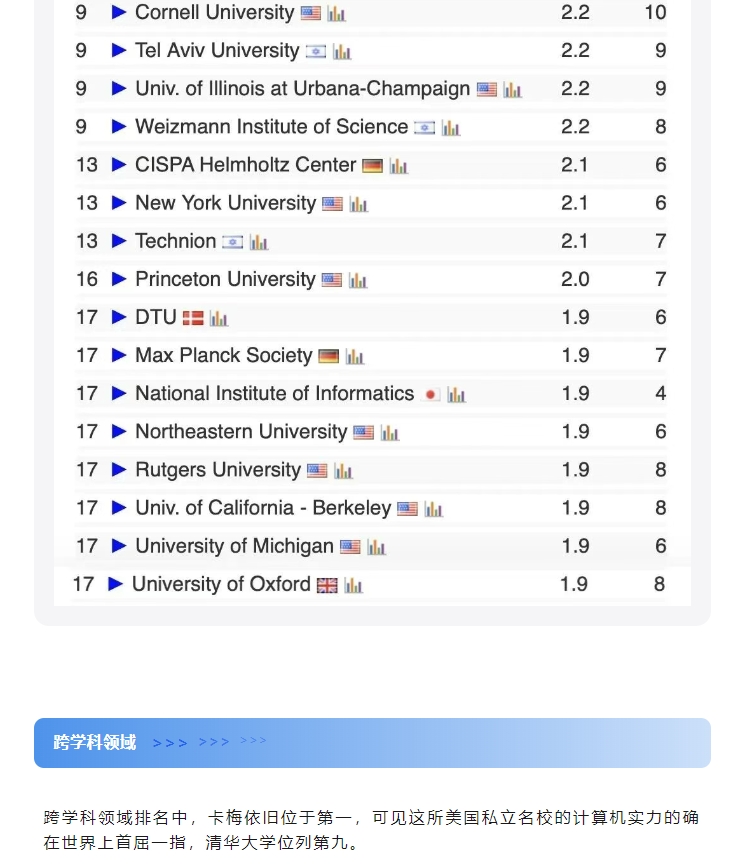Open chart icon for CISPA Helmholtz Center

pos(399,166)
